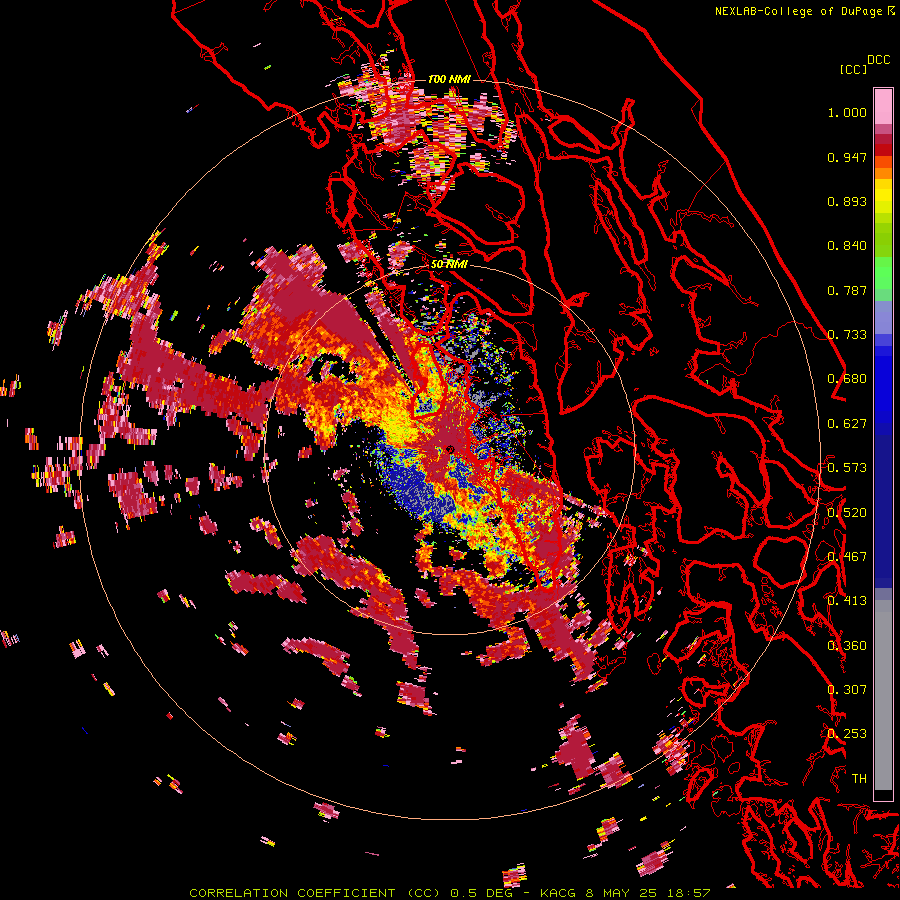Screen dimensions: 900x900
Task: Click the KACG station identifier
Action: [x=558, y=893]
